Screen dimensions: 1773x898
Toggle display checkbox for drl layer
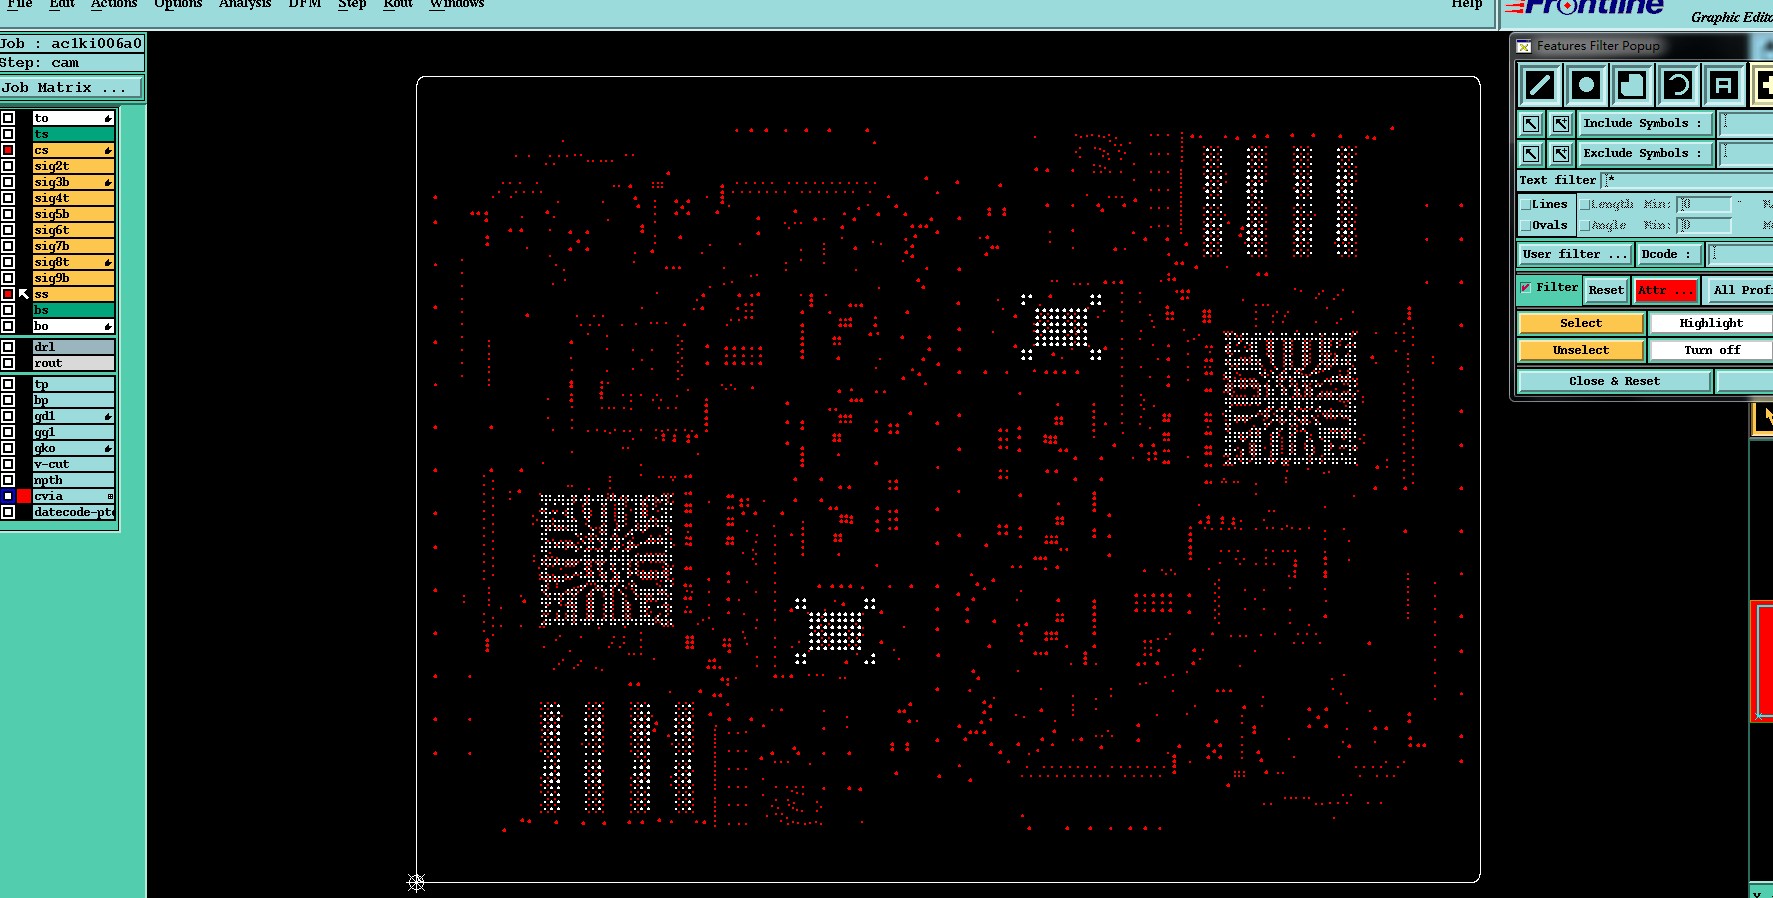click(8, 347)
